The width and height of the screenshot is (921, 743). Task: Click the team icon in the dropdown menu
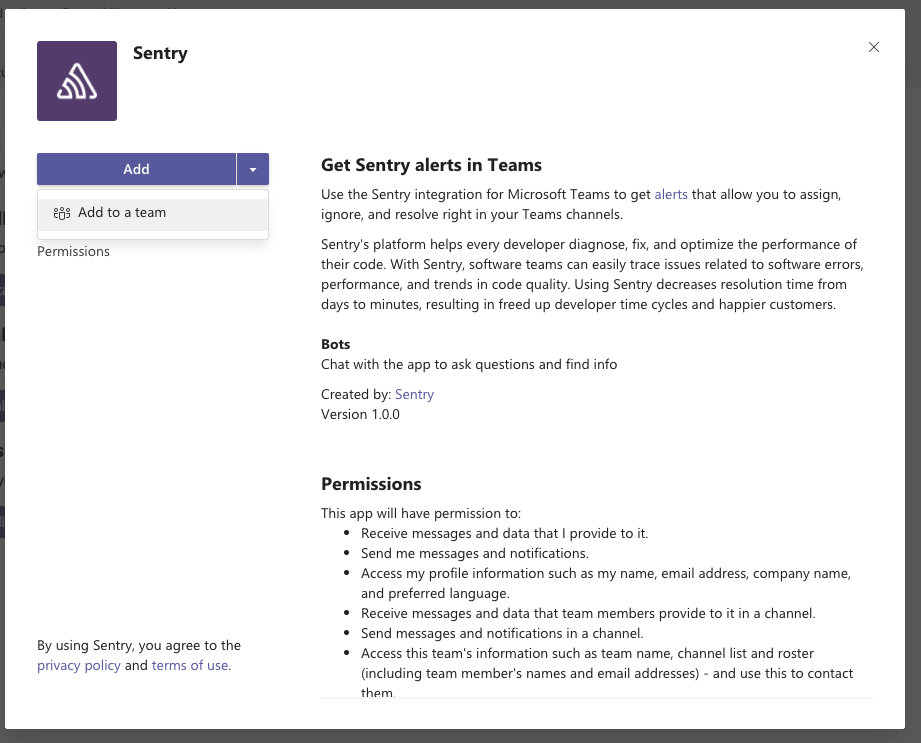pos(62,213)
